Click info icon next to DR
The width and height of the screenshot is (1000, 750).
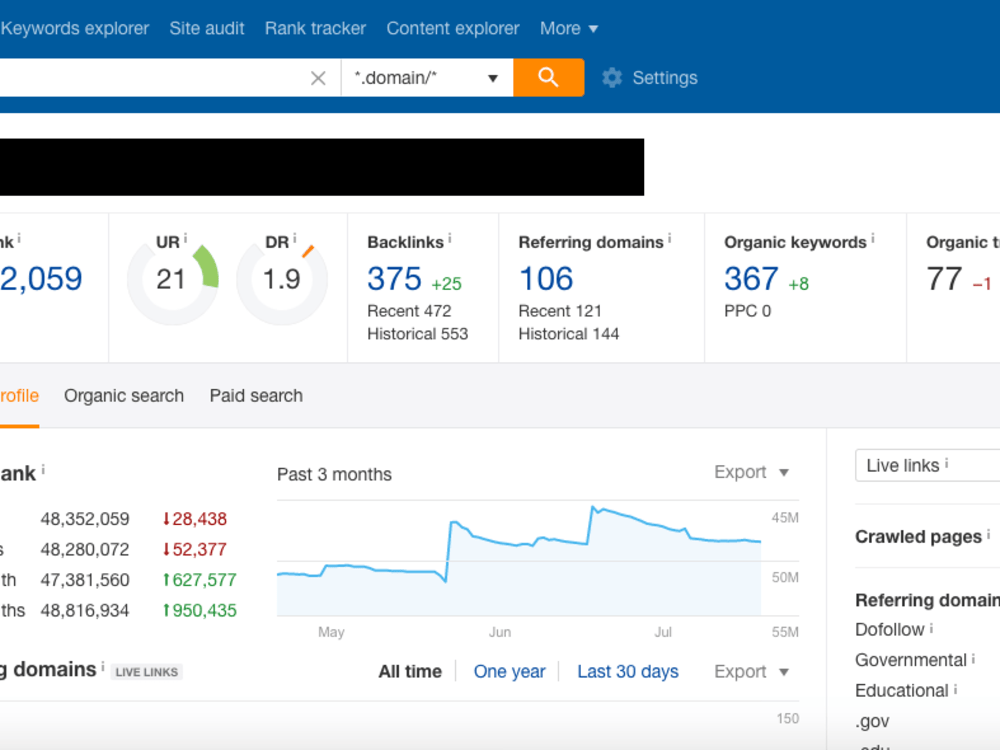coord(295,238)
